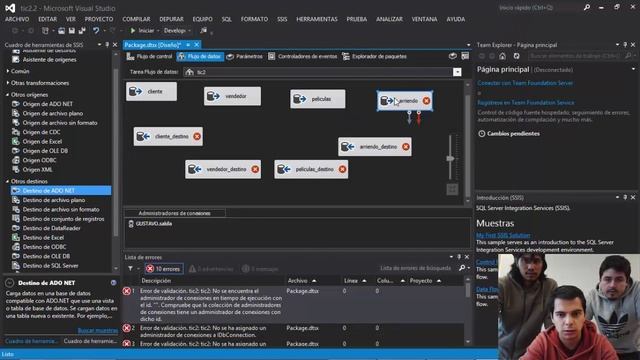Select the cliente_destino destination component
Image resolution: width=640 pixels, height=360 pixels.
pos(168,136)
